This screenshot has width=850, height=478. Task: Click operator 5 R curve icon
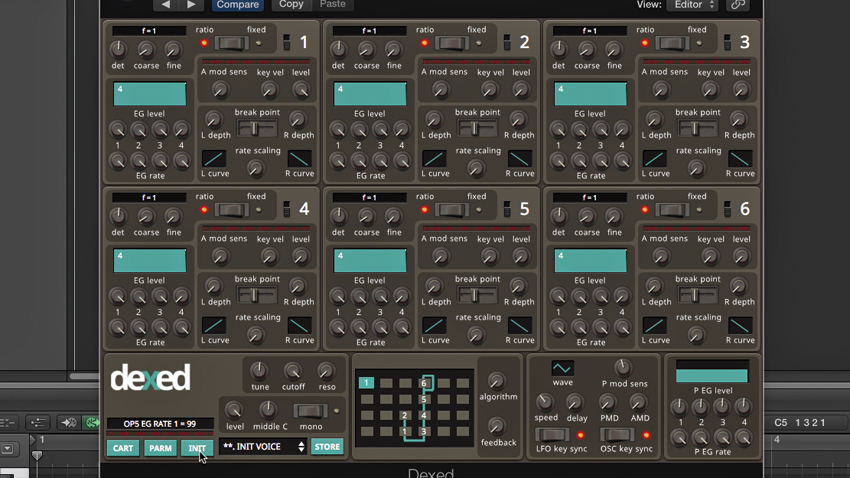(x=519, y=326)
